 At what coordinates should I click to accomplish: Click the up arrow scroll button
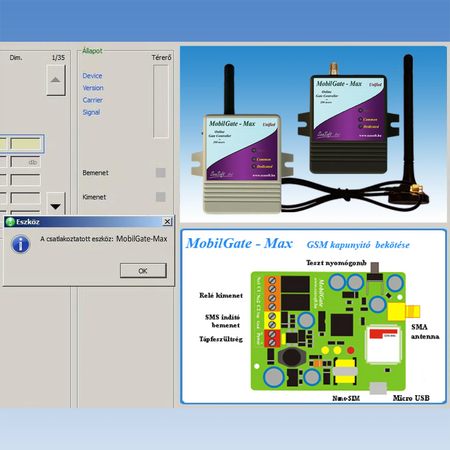[56, 80]
